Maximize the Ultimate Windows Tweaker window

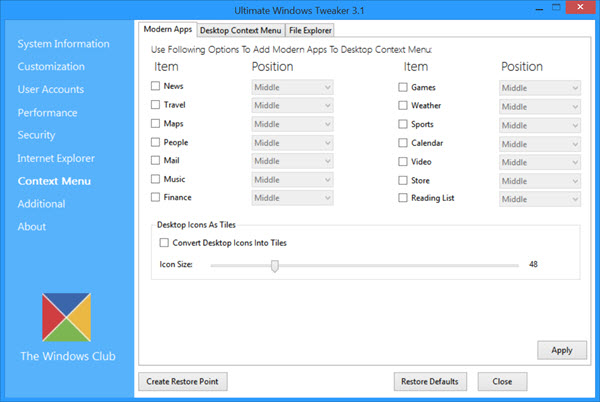[556, 8]
